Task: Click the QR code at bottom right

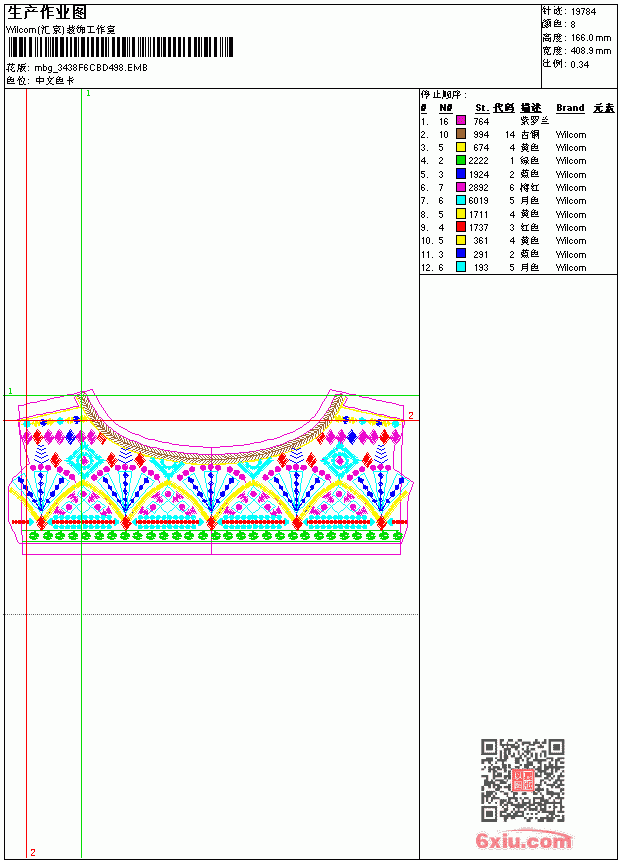Action: [523, 780]
